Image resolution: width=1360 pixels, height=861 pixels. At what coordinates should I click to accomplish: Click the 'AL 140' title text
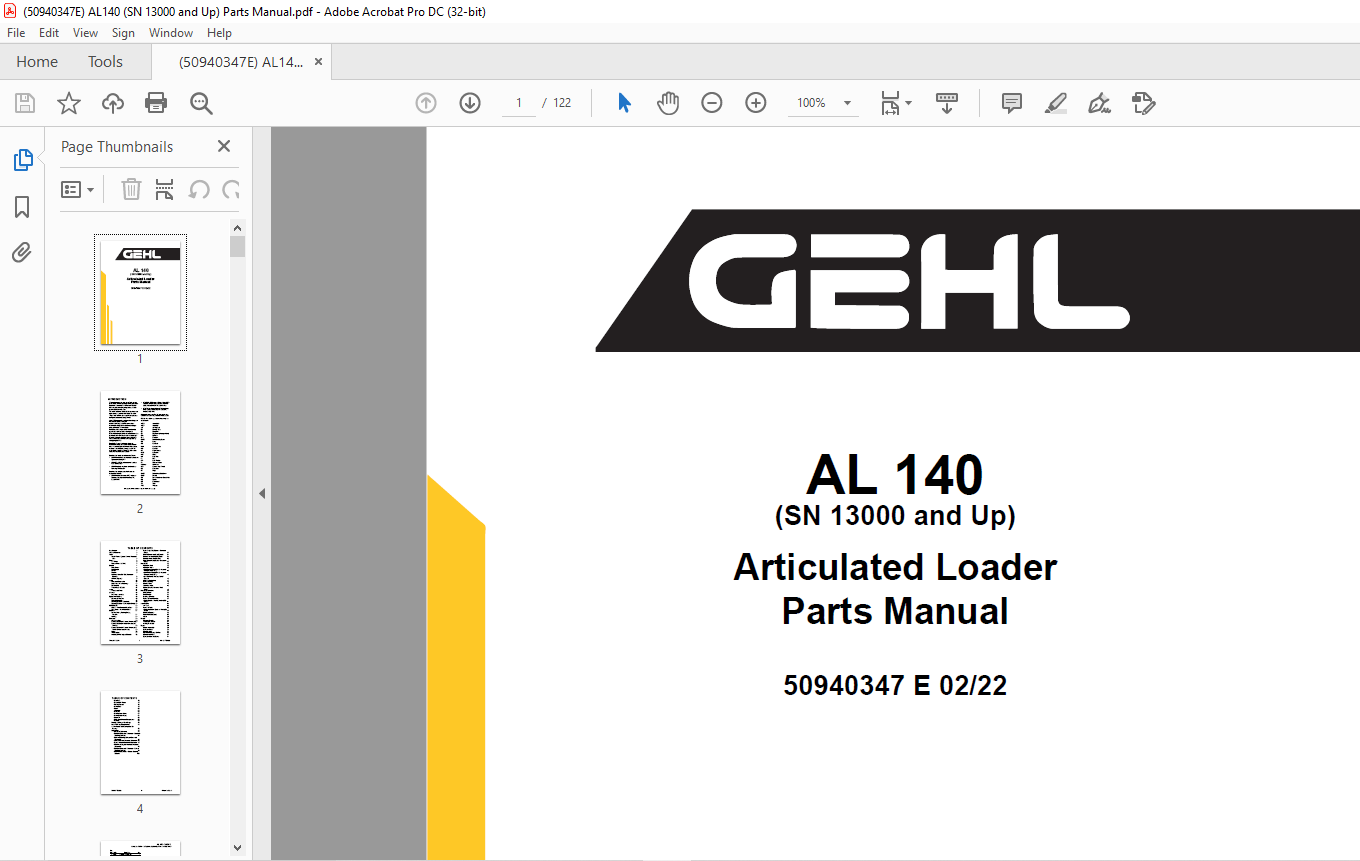point(895,475)
